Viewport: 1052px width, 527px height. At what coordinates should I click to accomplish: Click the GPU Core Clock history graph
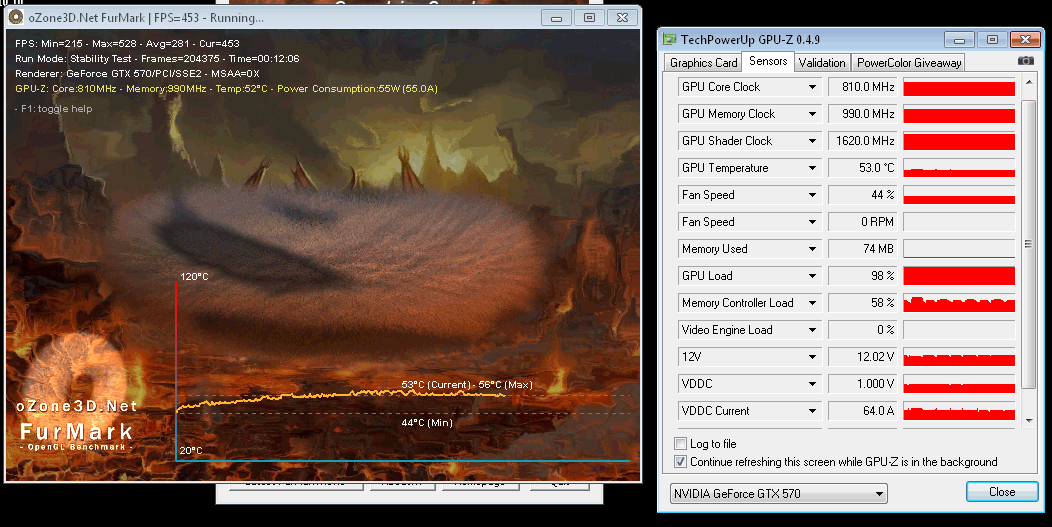coord(959,87)
